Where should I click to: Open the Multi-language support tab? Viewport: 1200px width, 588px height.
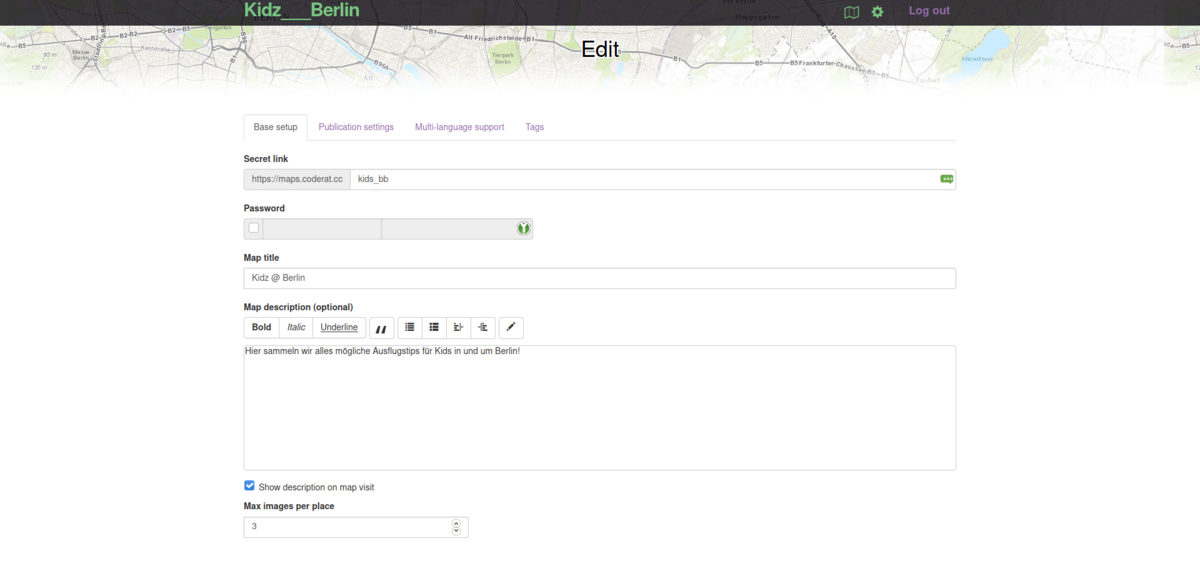(x=459, y=127)
